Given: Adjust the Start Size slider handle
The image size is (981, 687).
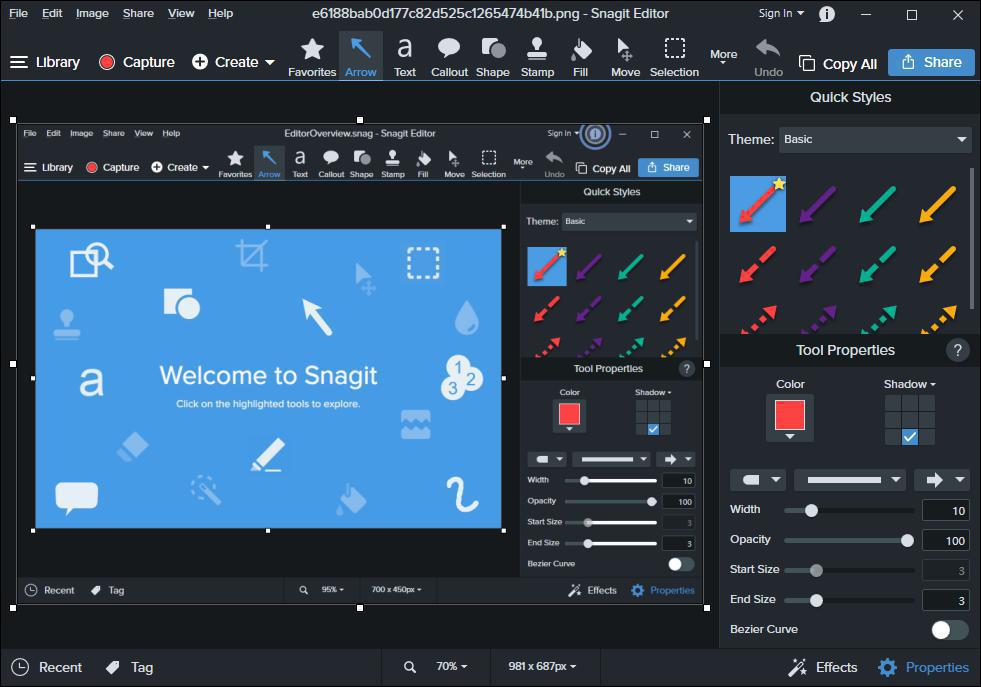Looking at the screenshot, I should point(816,571).
